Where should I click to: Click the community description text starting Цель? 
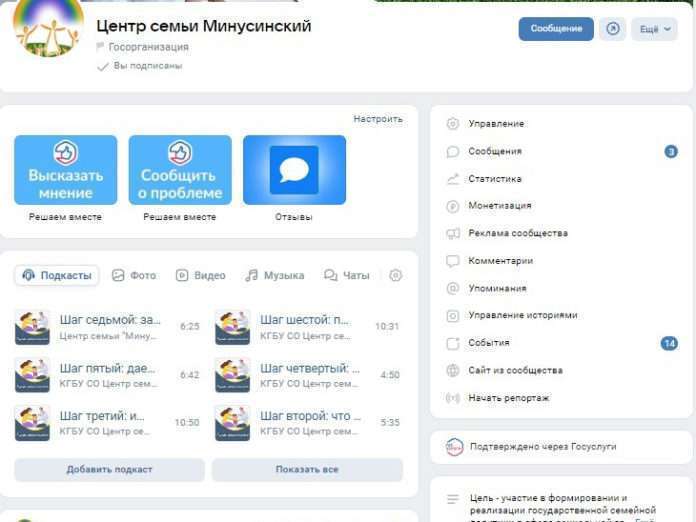pos(563,508)
